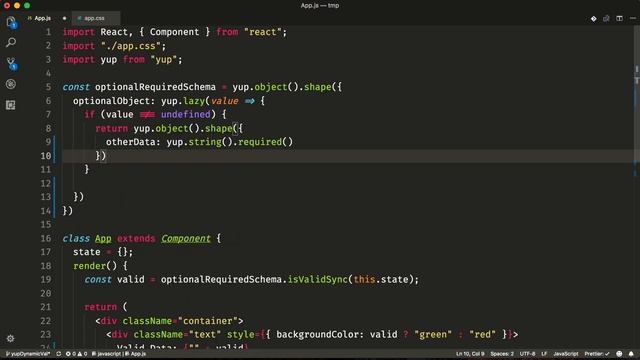Split the editor with the split icon

coord(620,18)
